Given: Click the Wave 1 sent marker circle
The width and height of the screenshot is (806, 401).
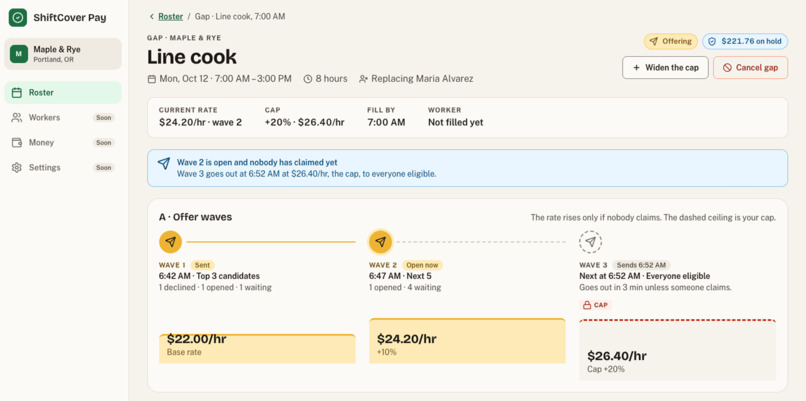Looking at the screenshot, I should coord(171,242).
